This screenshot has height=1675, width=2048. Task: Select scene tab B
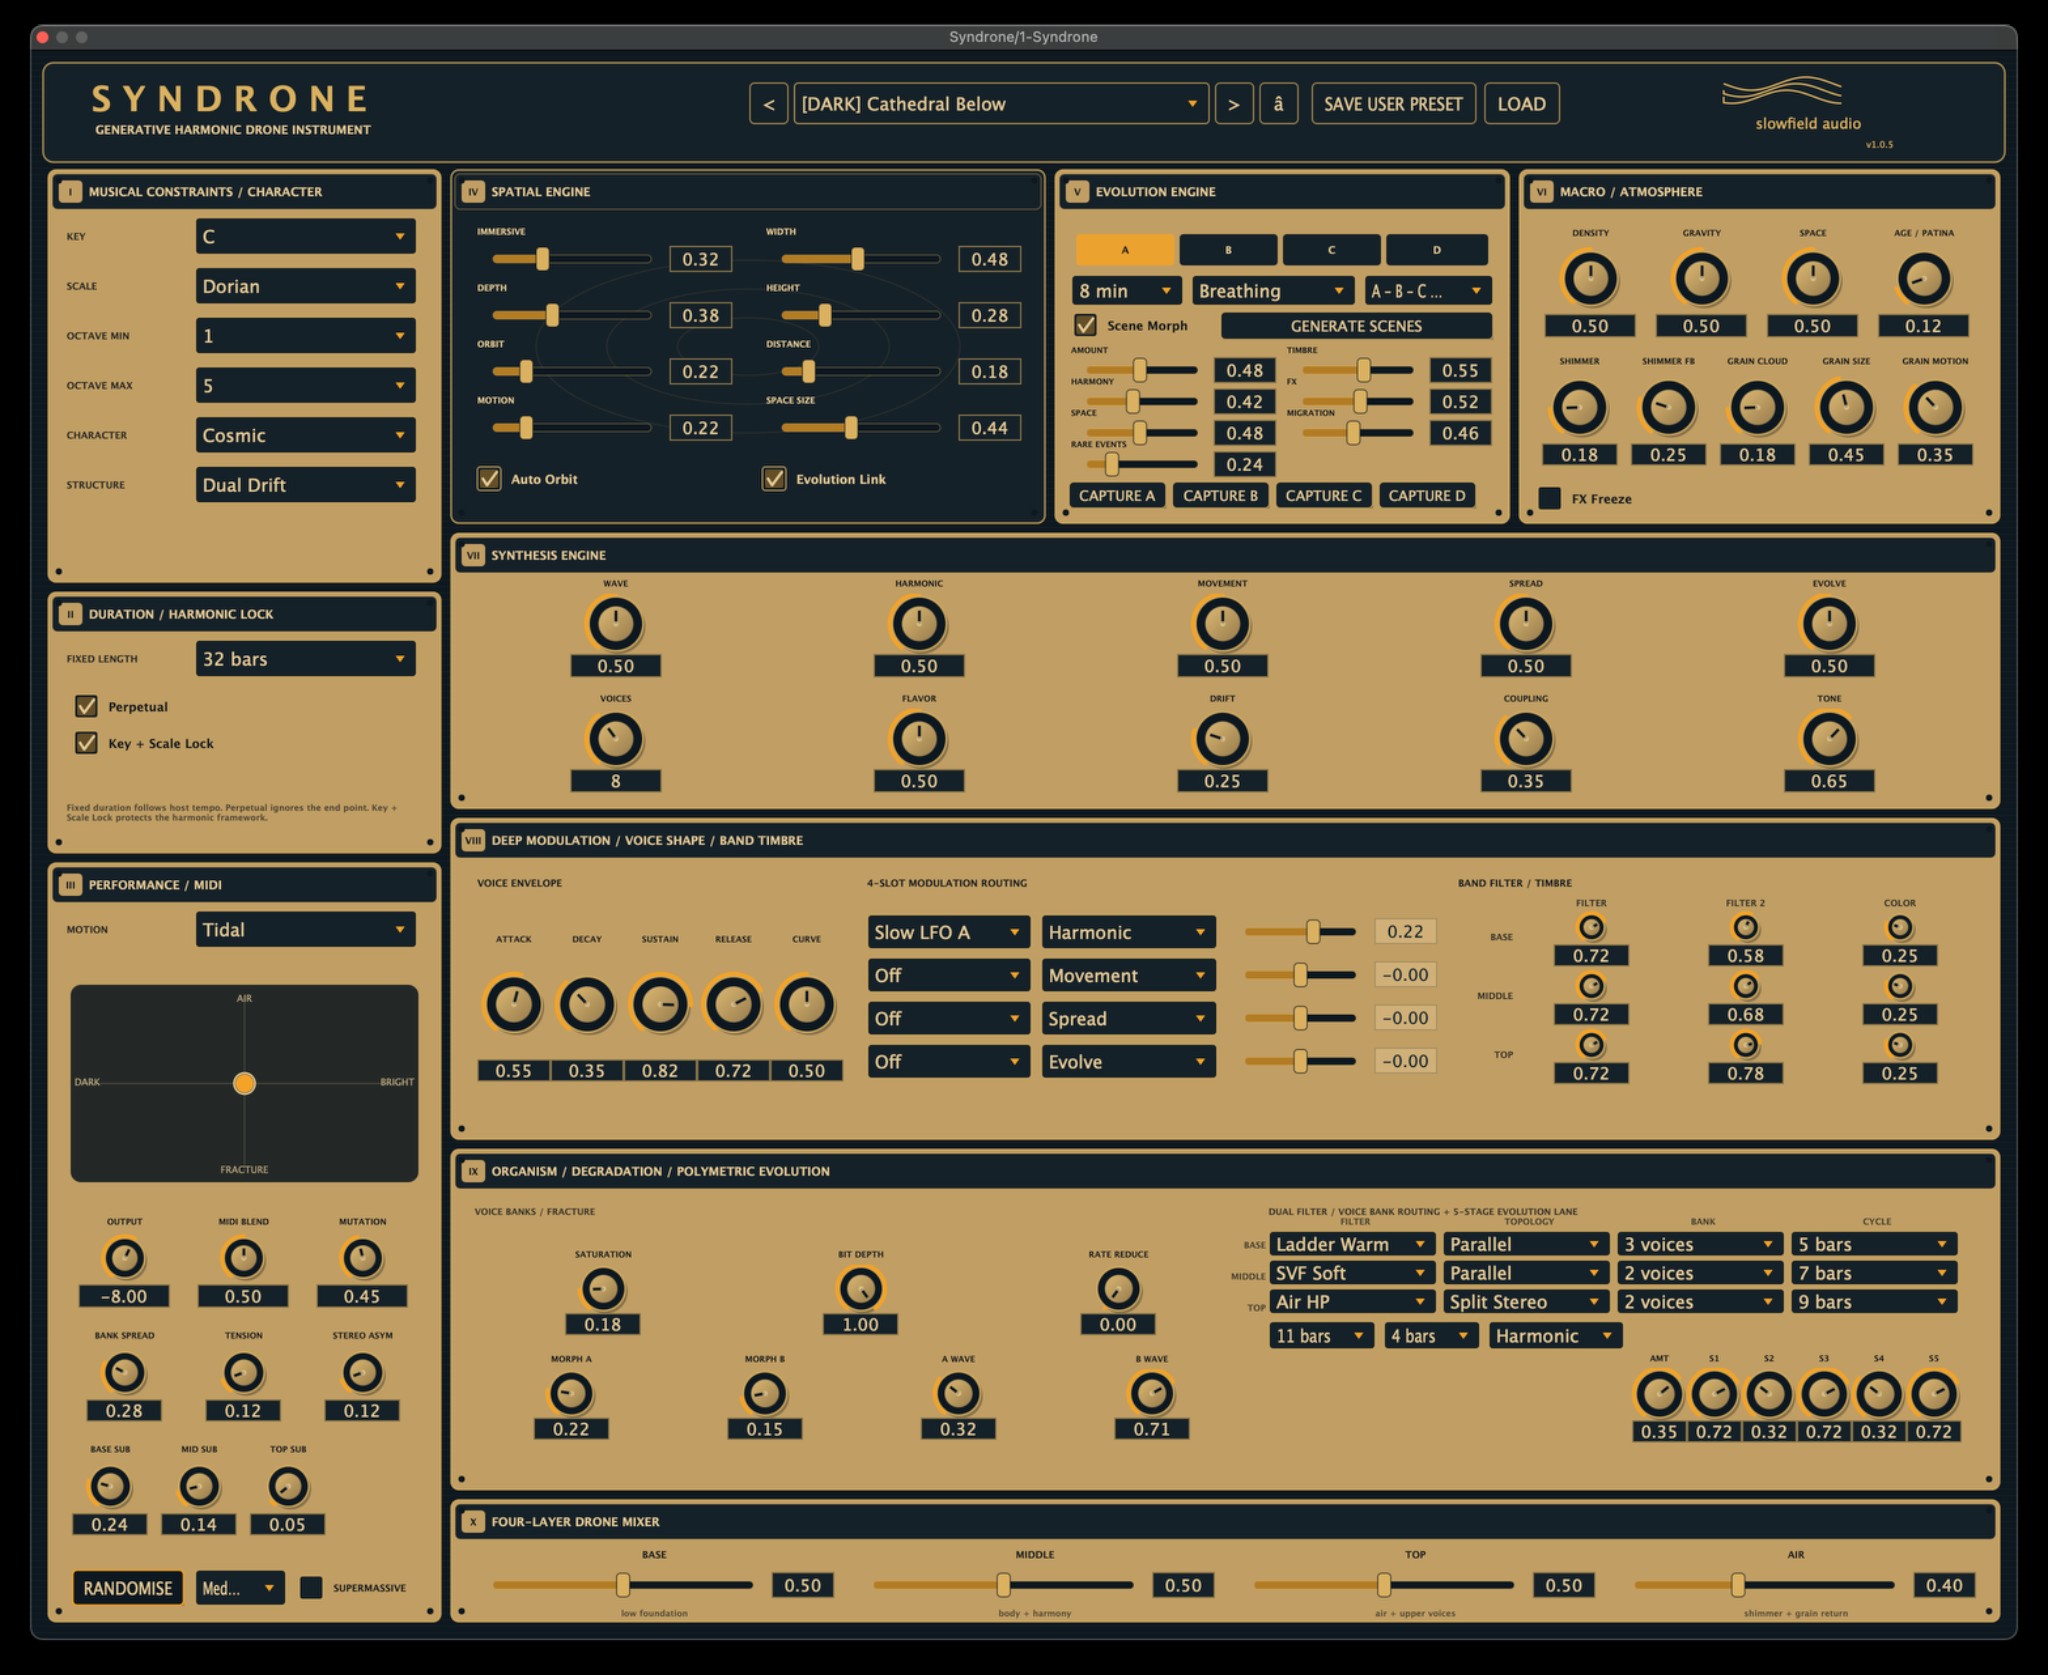pos(1228,250)
